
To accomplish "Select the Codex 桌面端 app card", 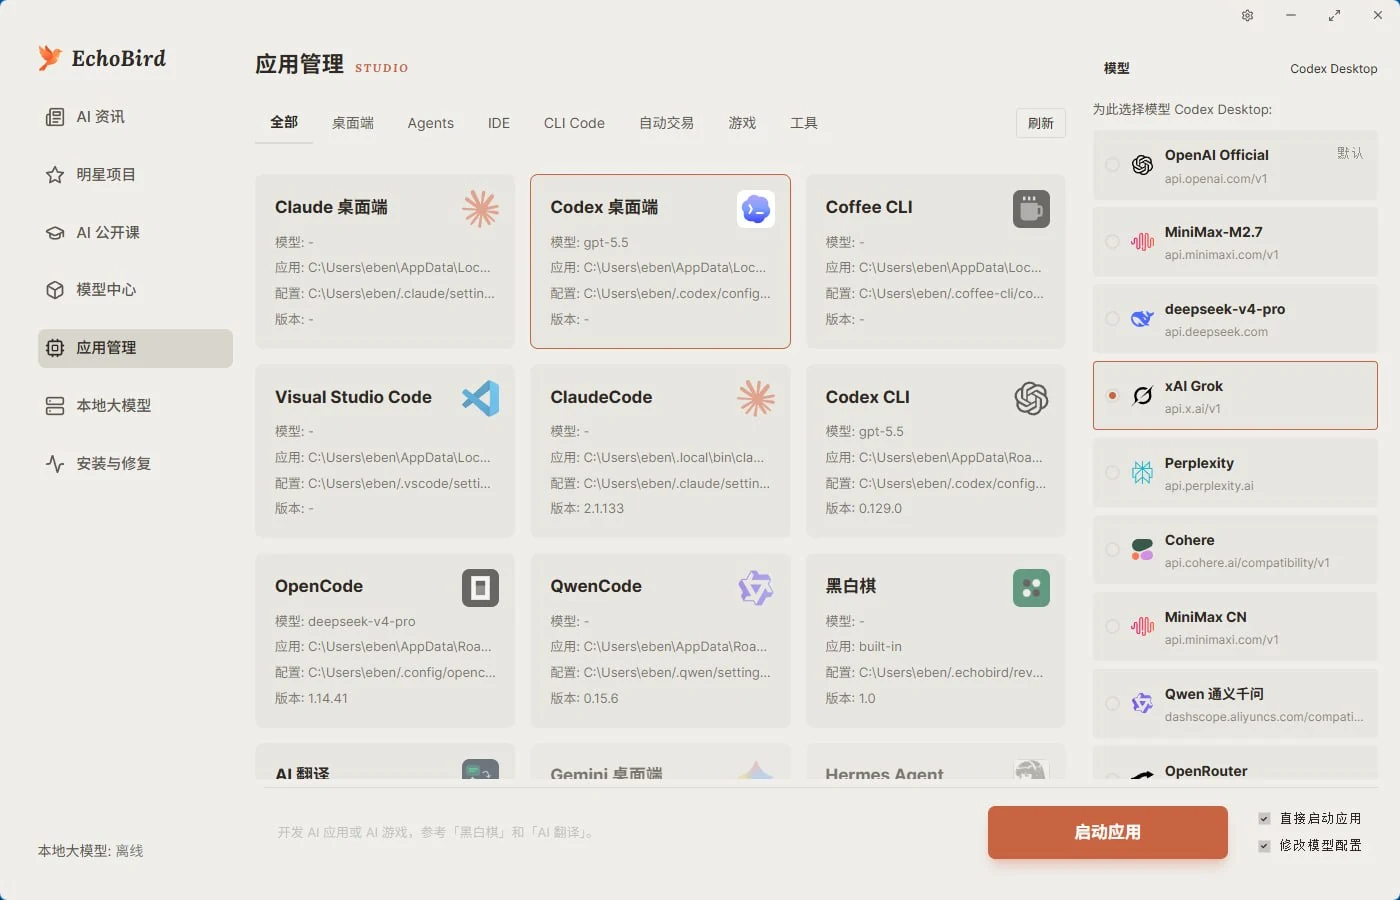I will coord(660,261).
